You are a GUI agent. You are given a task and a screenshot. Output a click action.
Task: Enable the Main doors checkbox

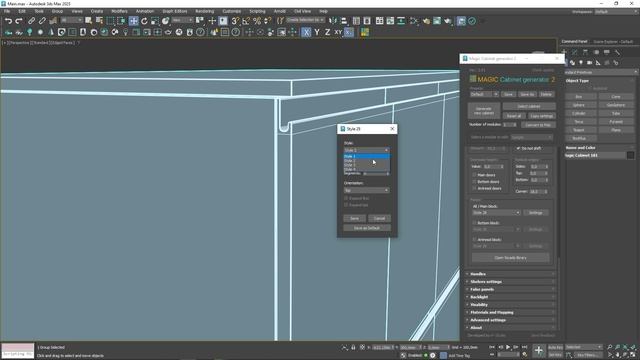pyautogui.click(x=474, y=175)
